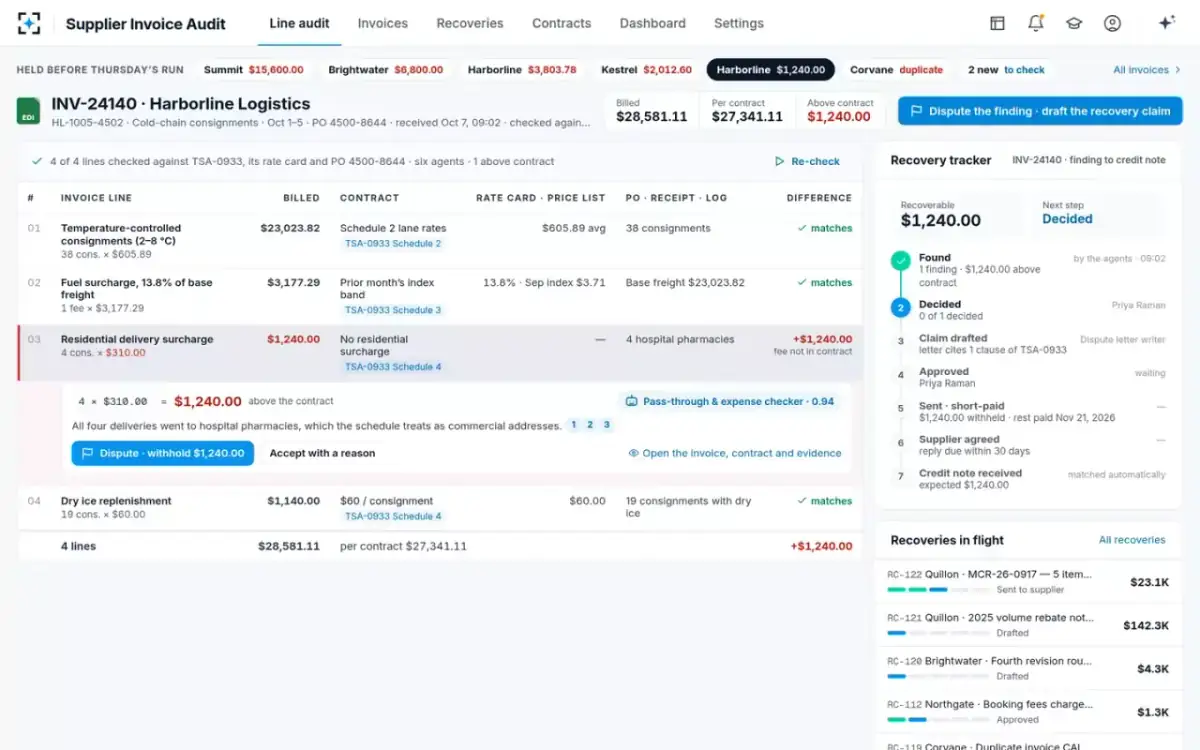
Task: Click the chevron next to All invoices
Action: tap(1178, 70)
